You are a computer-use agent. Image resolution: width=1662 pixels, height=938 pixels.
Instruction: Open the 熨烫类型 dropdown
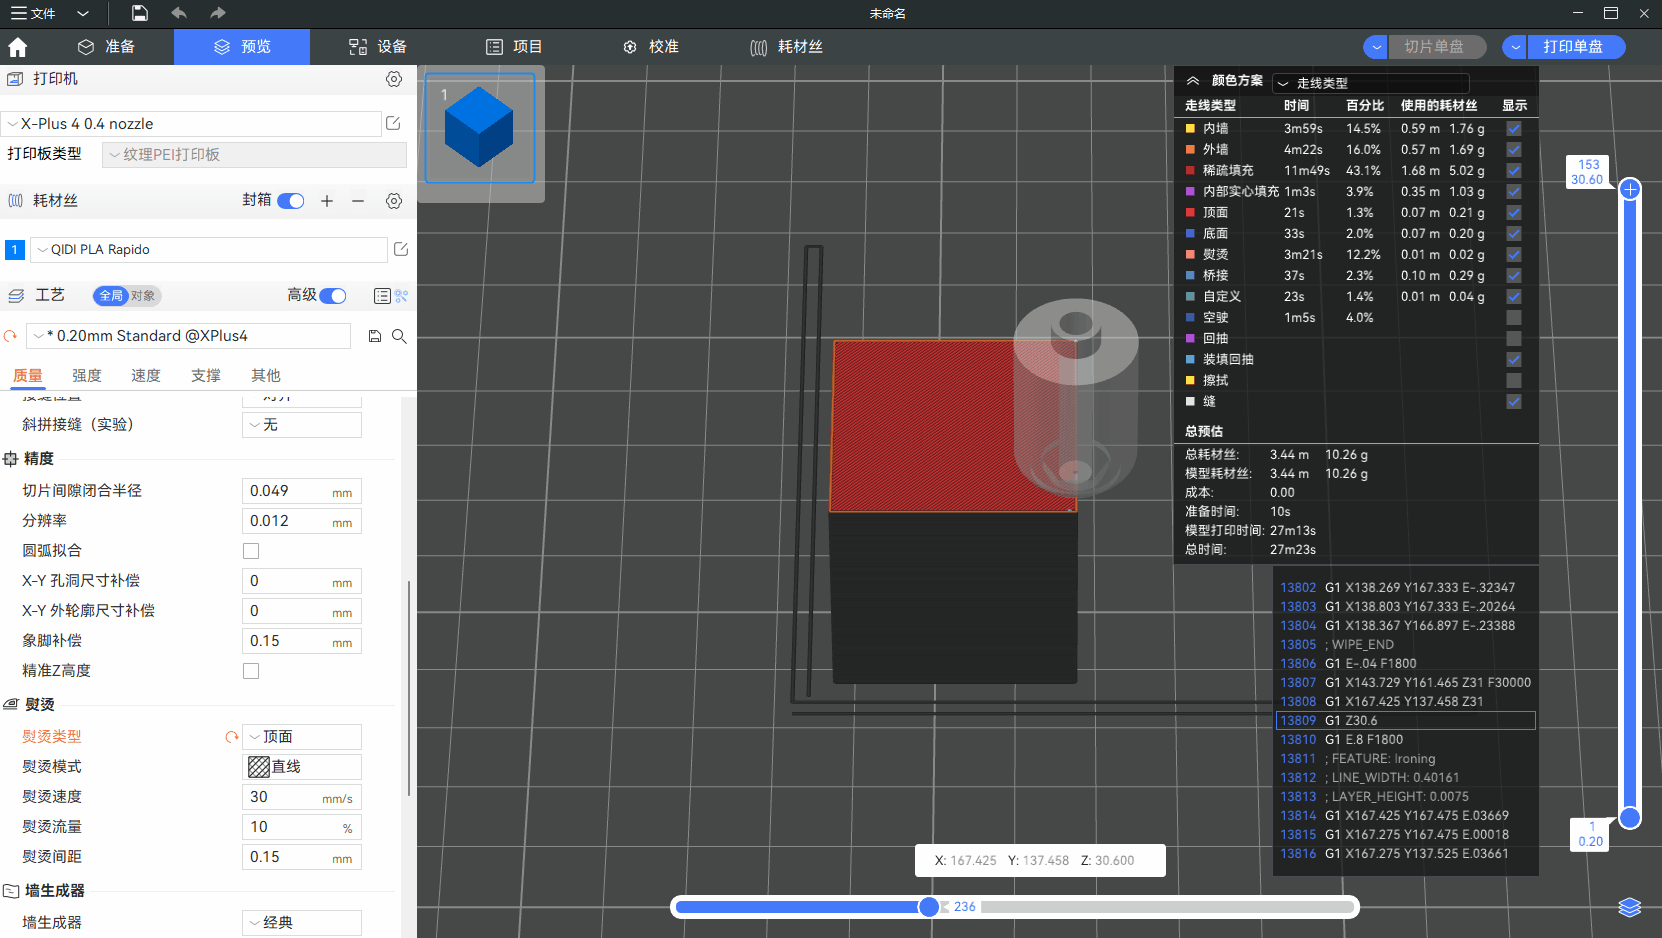[x=303, y=737]
